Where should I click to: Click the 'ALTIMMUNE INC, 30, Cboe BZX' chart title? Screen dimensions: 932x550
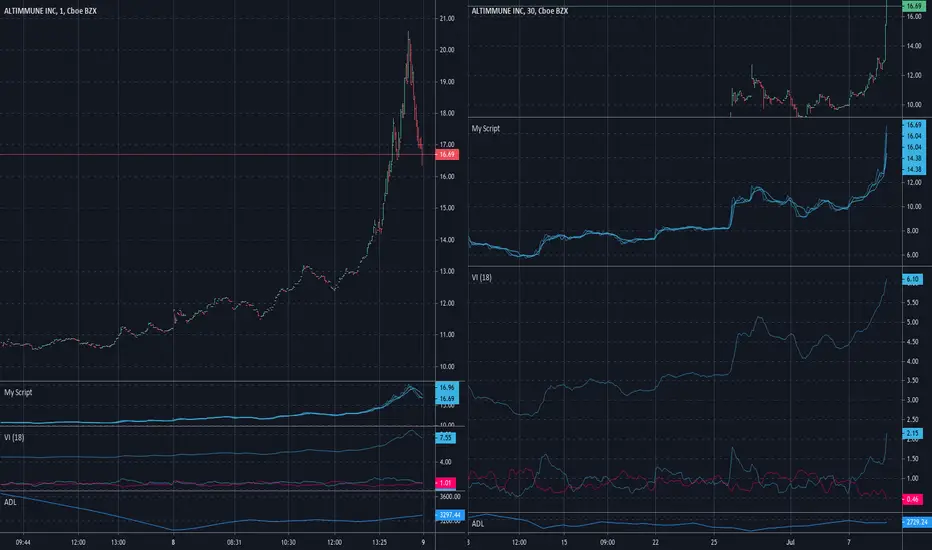pos(519,11)
